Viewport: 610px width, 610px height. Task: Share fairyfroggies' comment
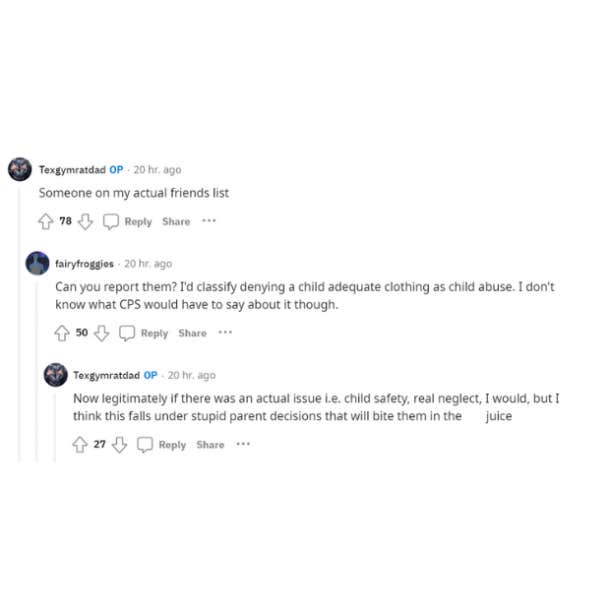pos(193,333)
